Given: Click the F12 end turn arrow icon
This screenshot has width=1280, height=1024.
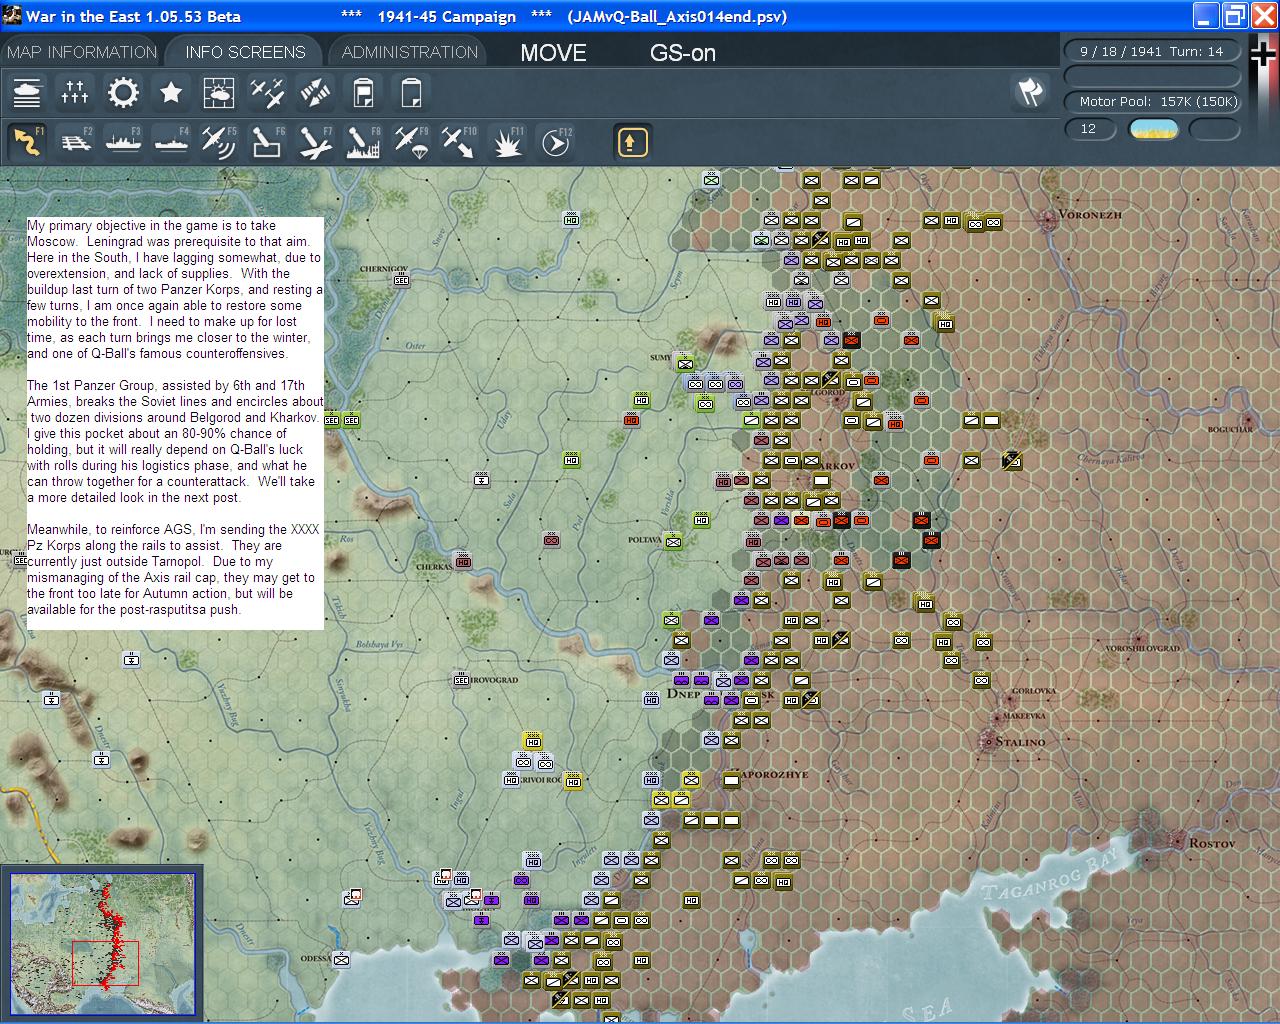Looking at the screenshot, I should 555,142.
